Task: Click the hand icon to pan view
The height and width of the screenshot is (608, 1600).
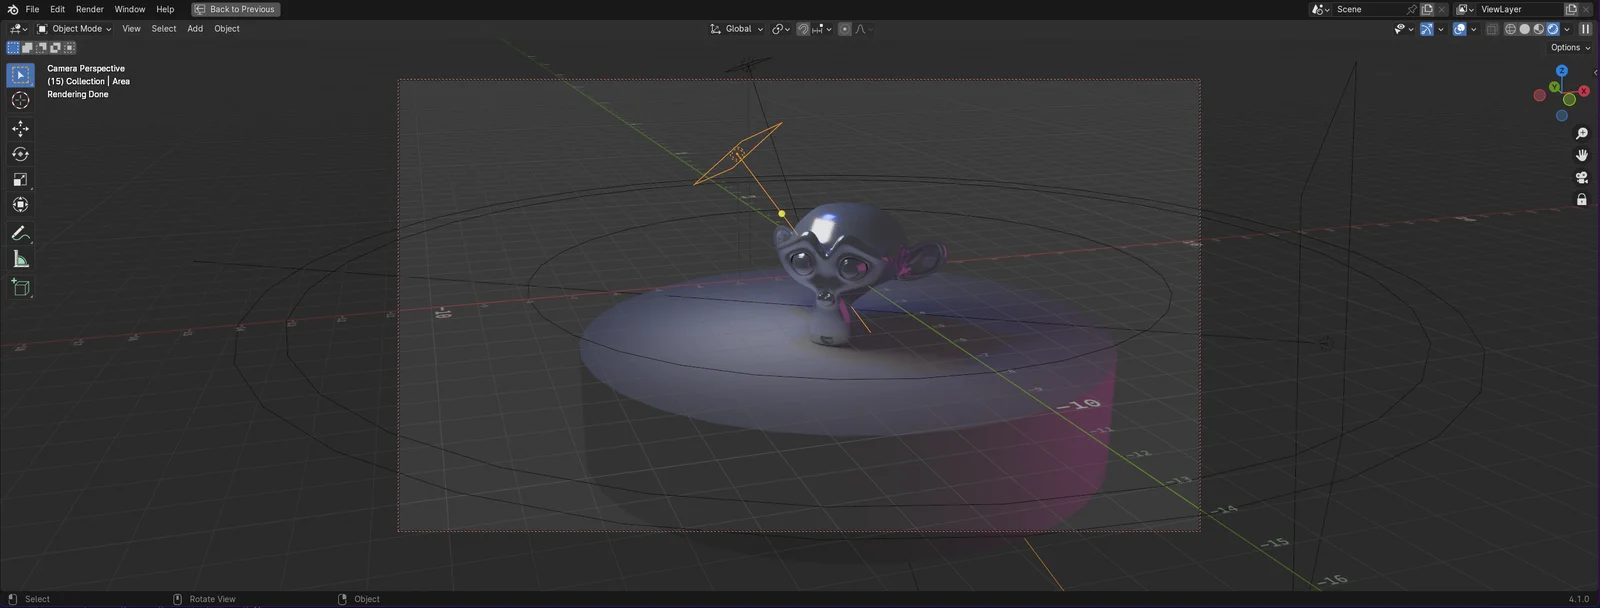Action: click(x=1582, y=155)
